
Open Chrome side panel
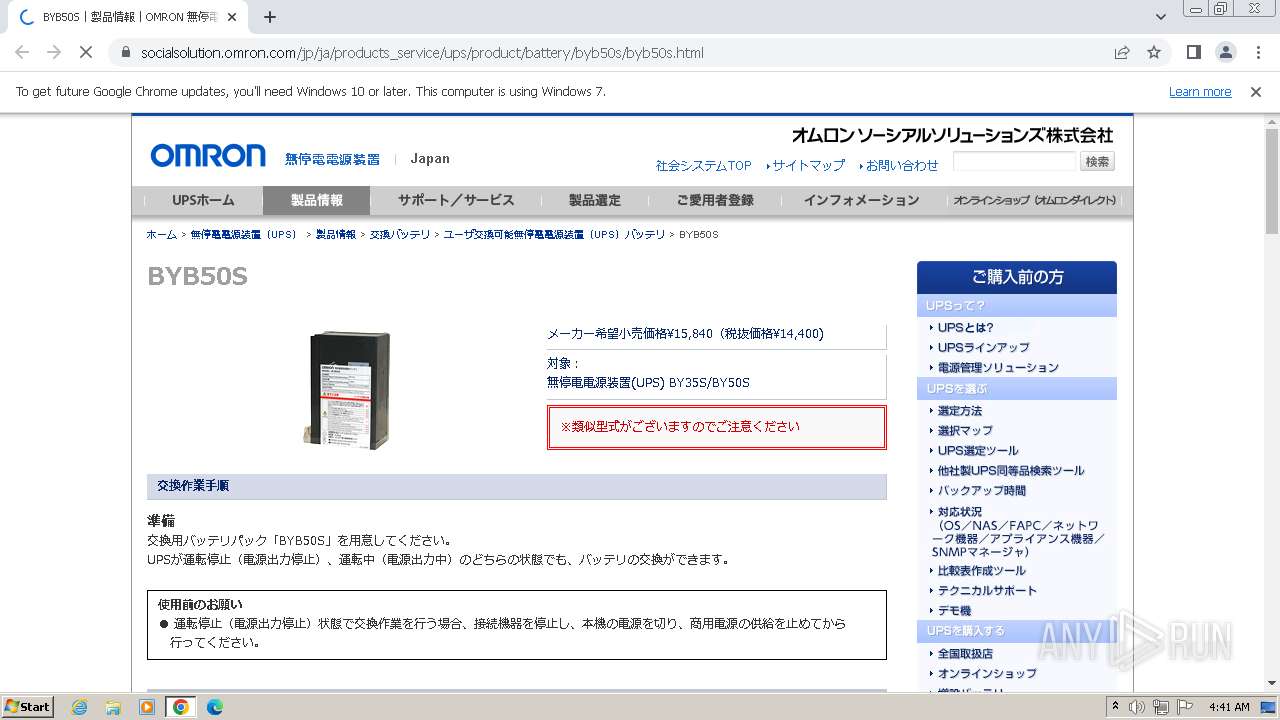point(1193,52)
